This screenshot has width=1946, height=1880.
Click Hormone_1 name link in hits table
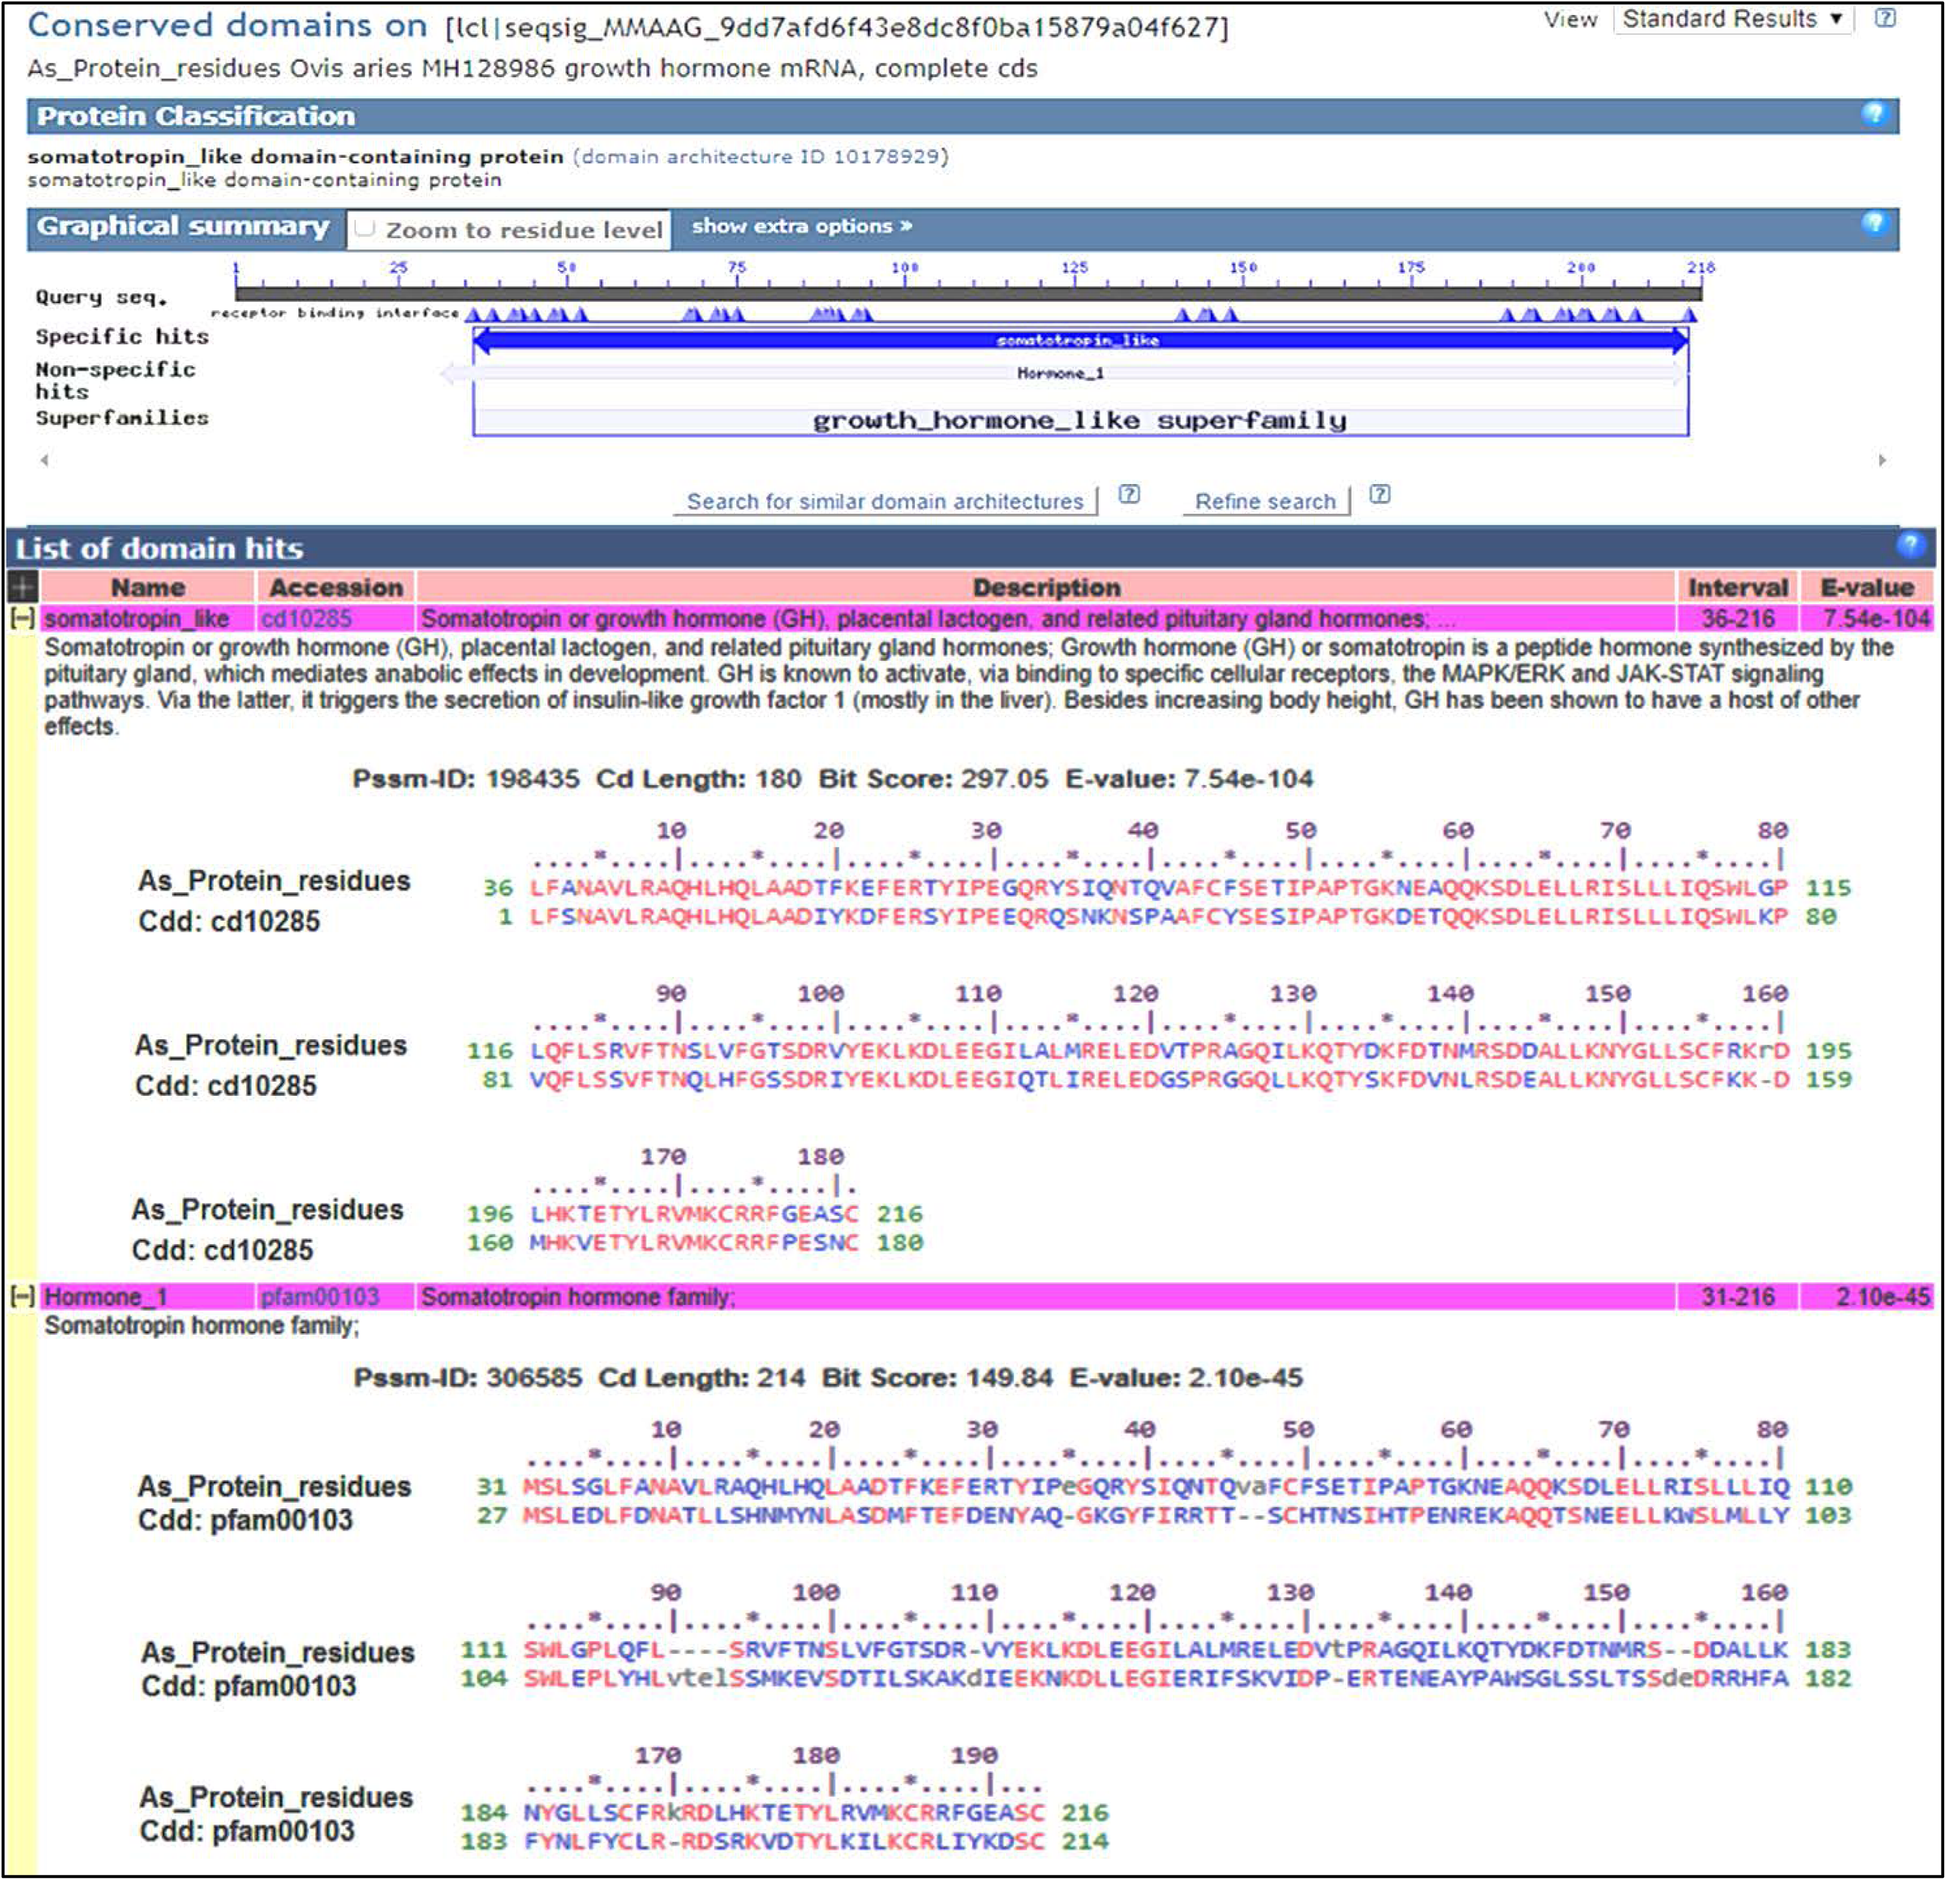tap(106, 1296)
